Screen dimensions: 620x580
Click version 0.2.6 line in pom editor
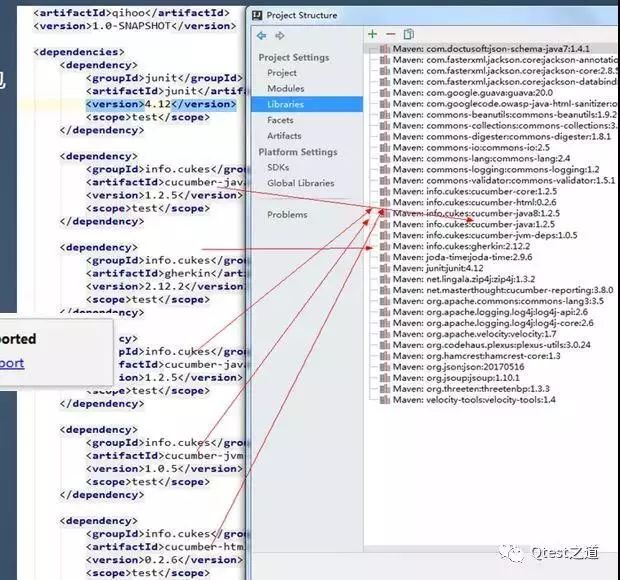[x=164, y=560]
